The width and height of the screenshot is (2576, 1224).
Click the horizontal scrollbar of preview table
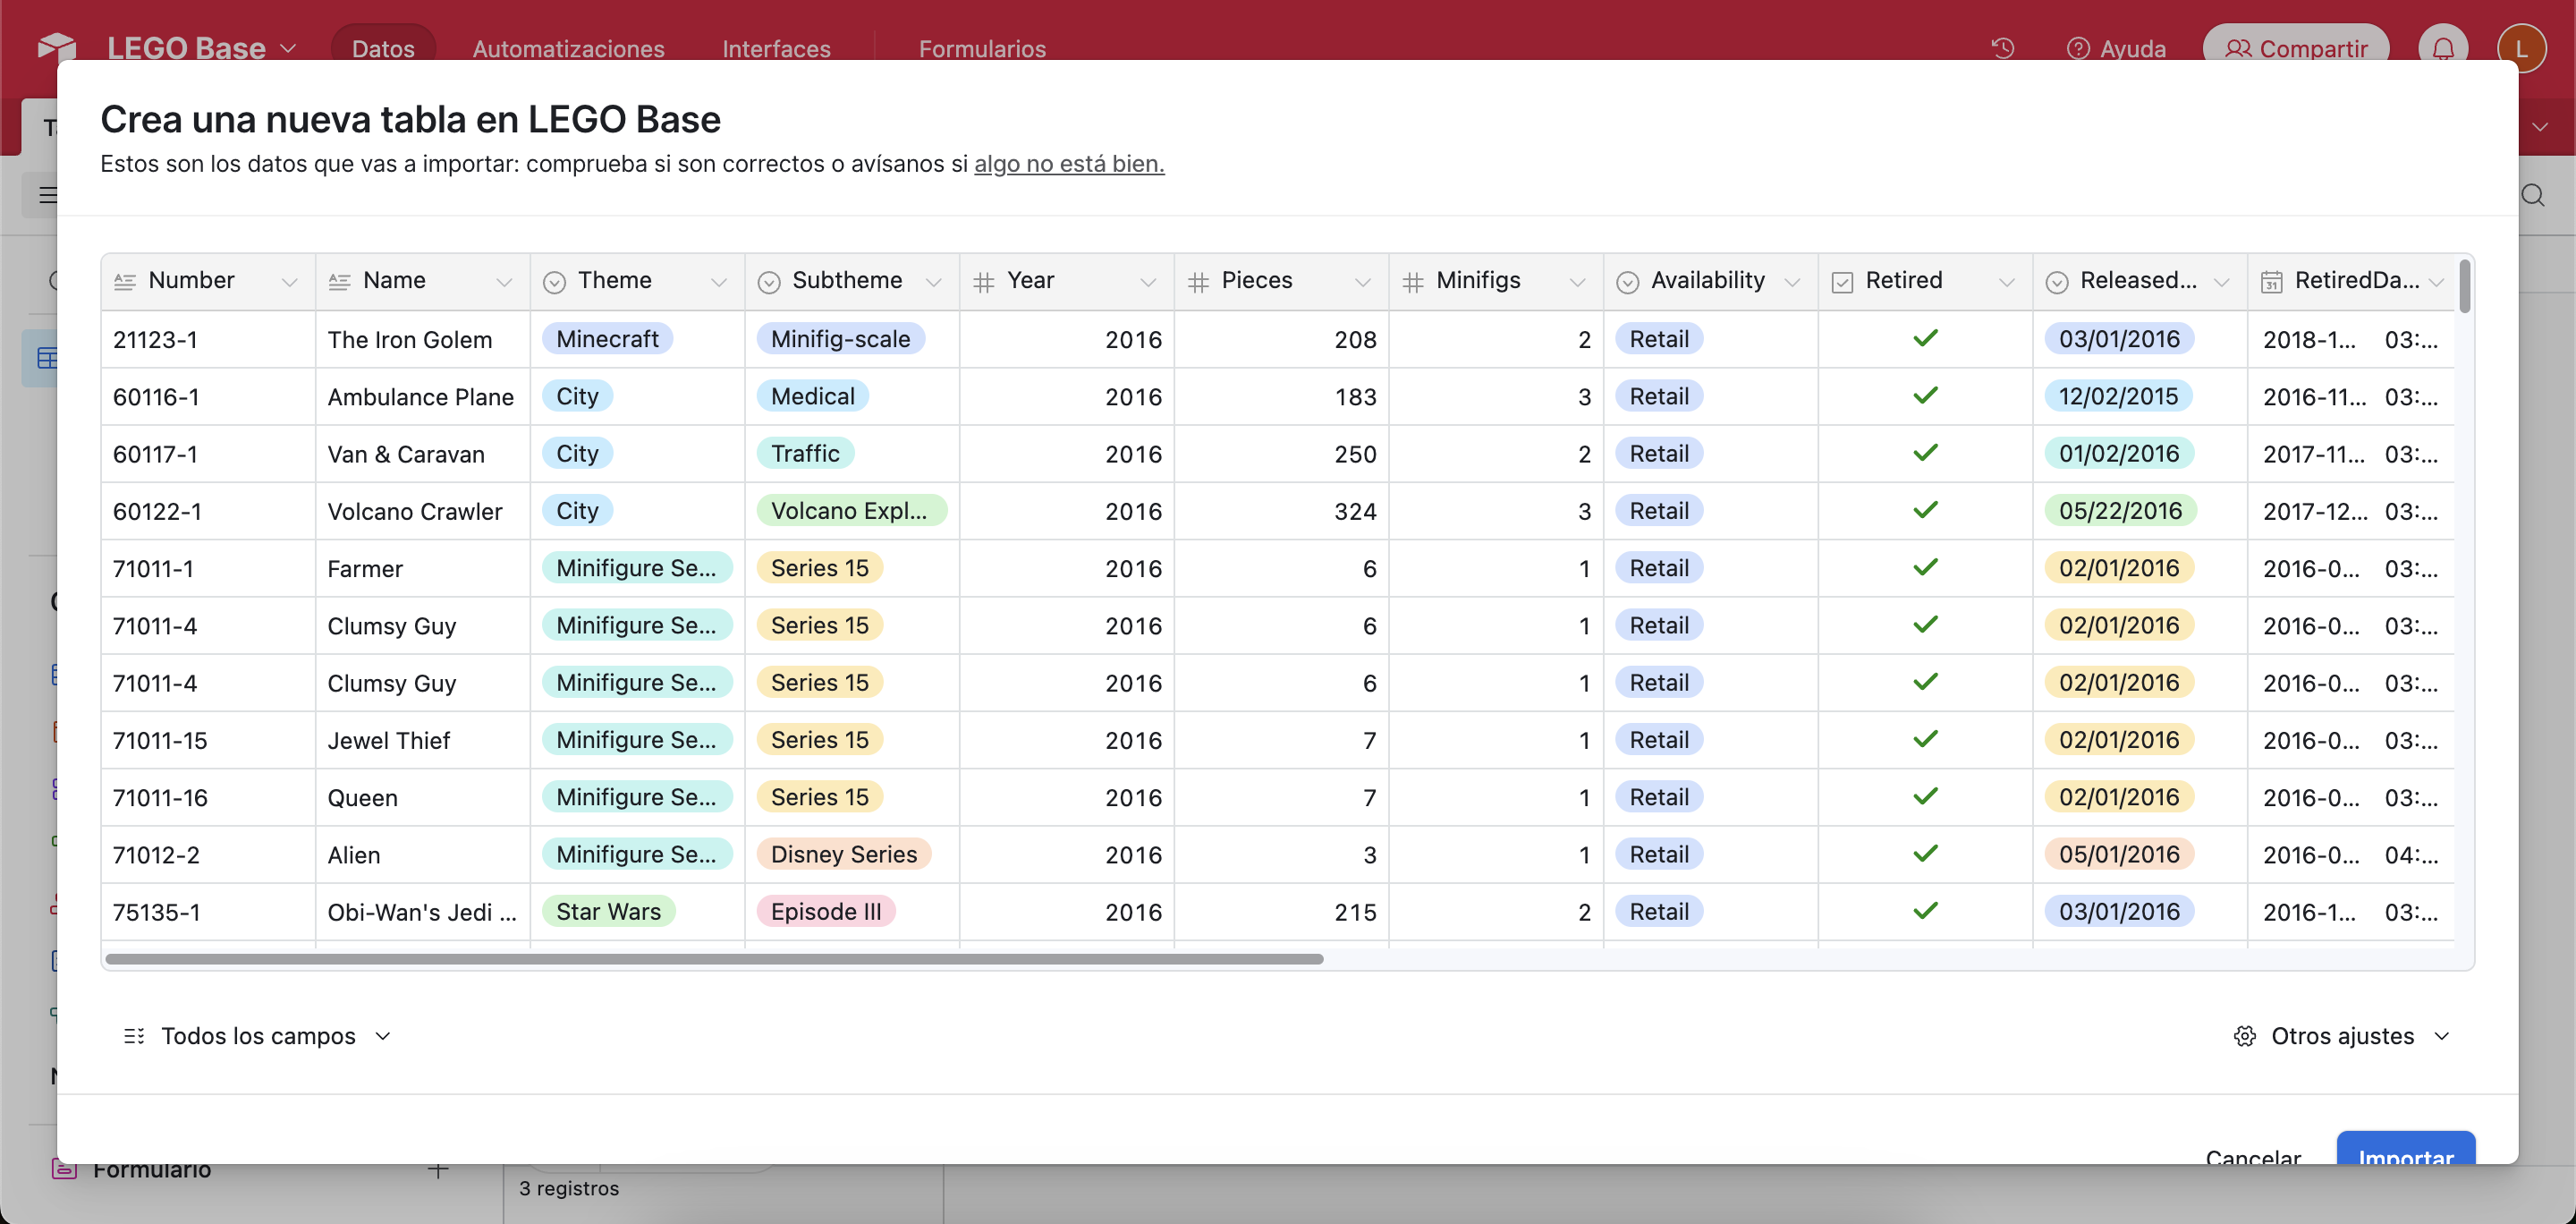(714, 959)
